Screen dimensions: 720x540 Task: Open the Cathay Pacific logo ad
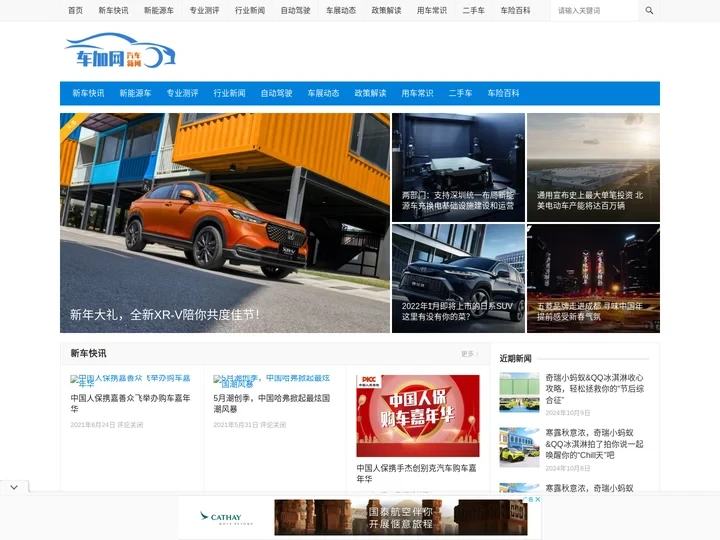point(226,518)
